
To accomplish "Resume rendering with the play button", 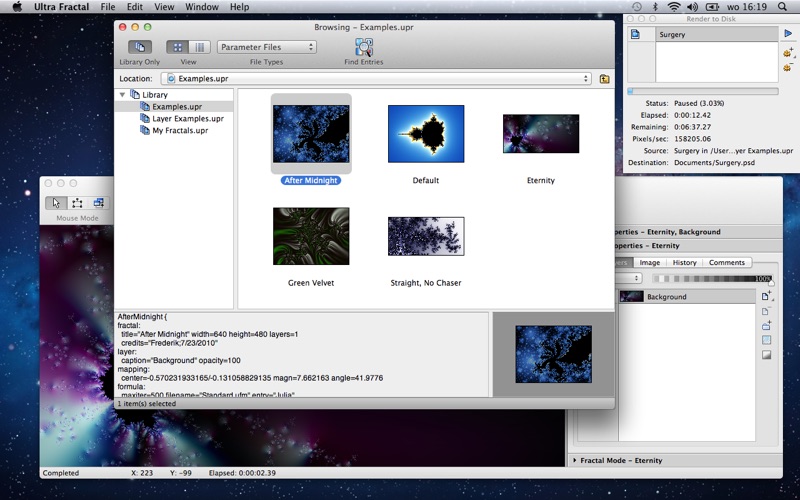I will coord(788,34).
